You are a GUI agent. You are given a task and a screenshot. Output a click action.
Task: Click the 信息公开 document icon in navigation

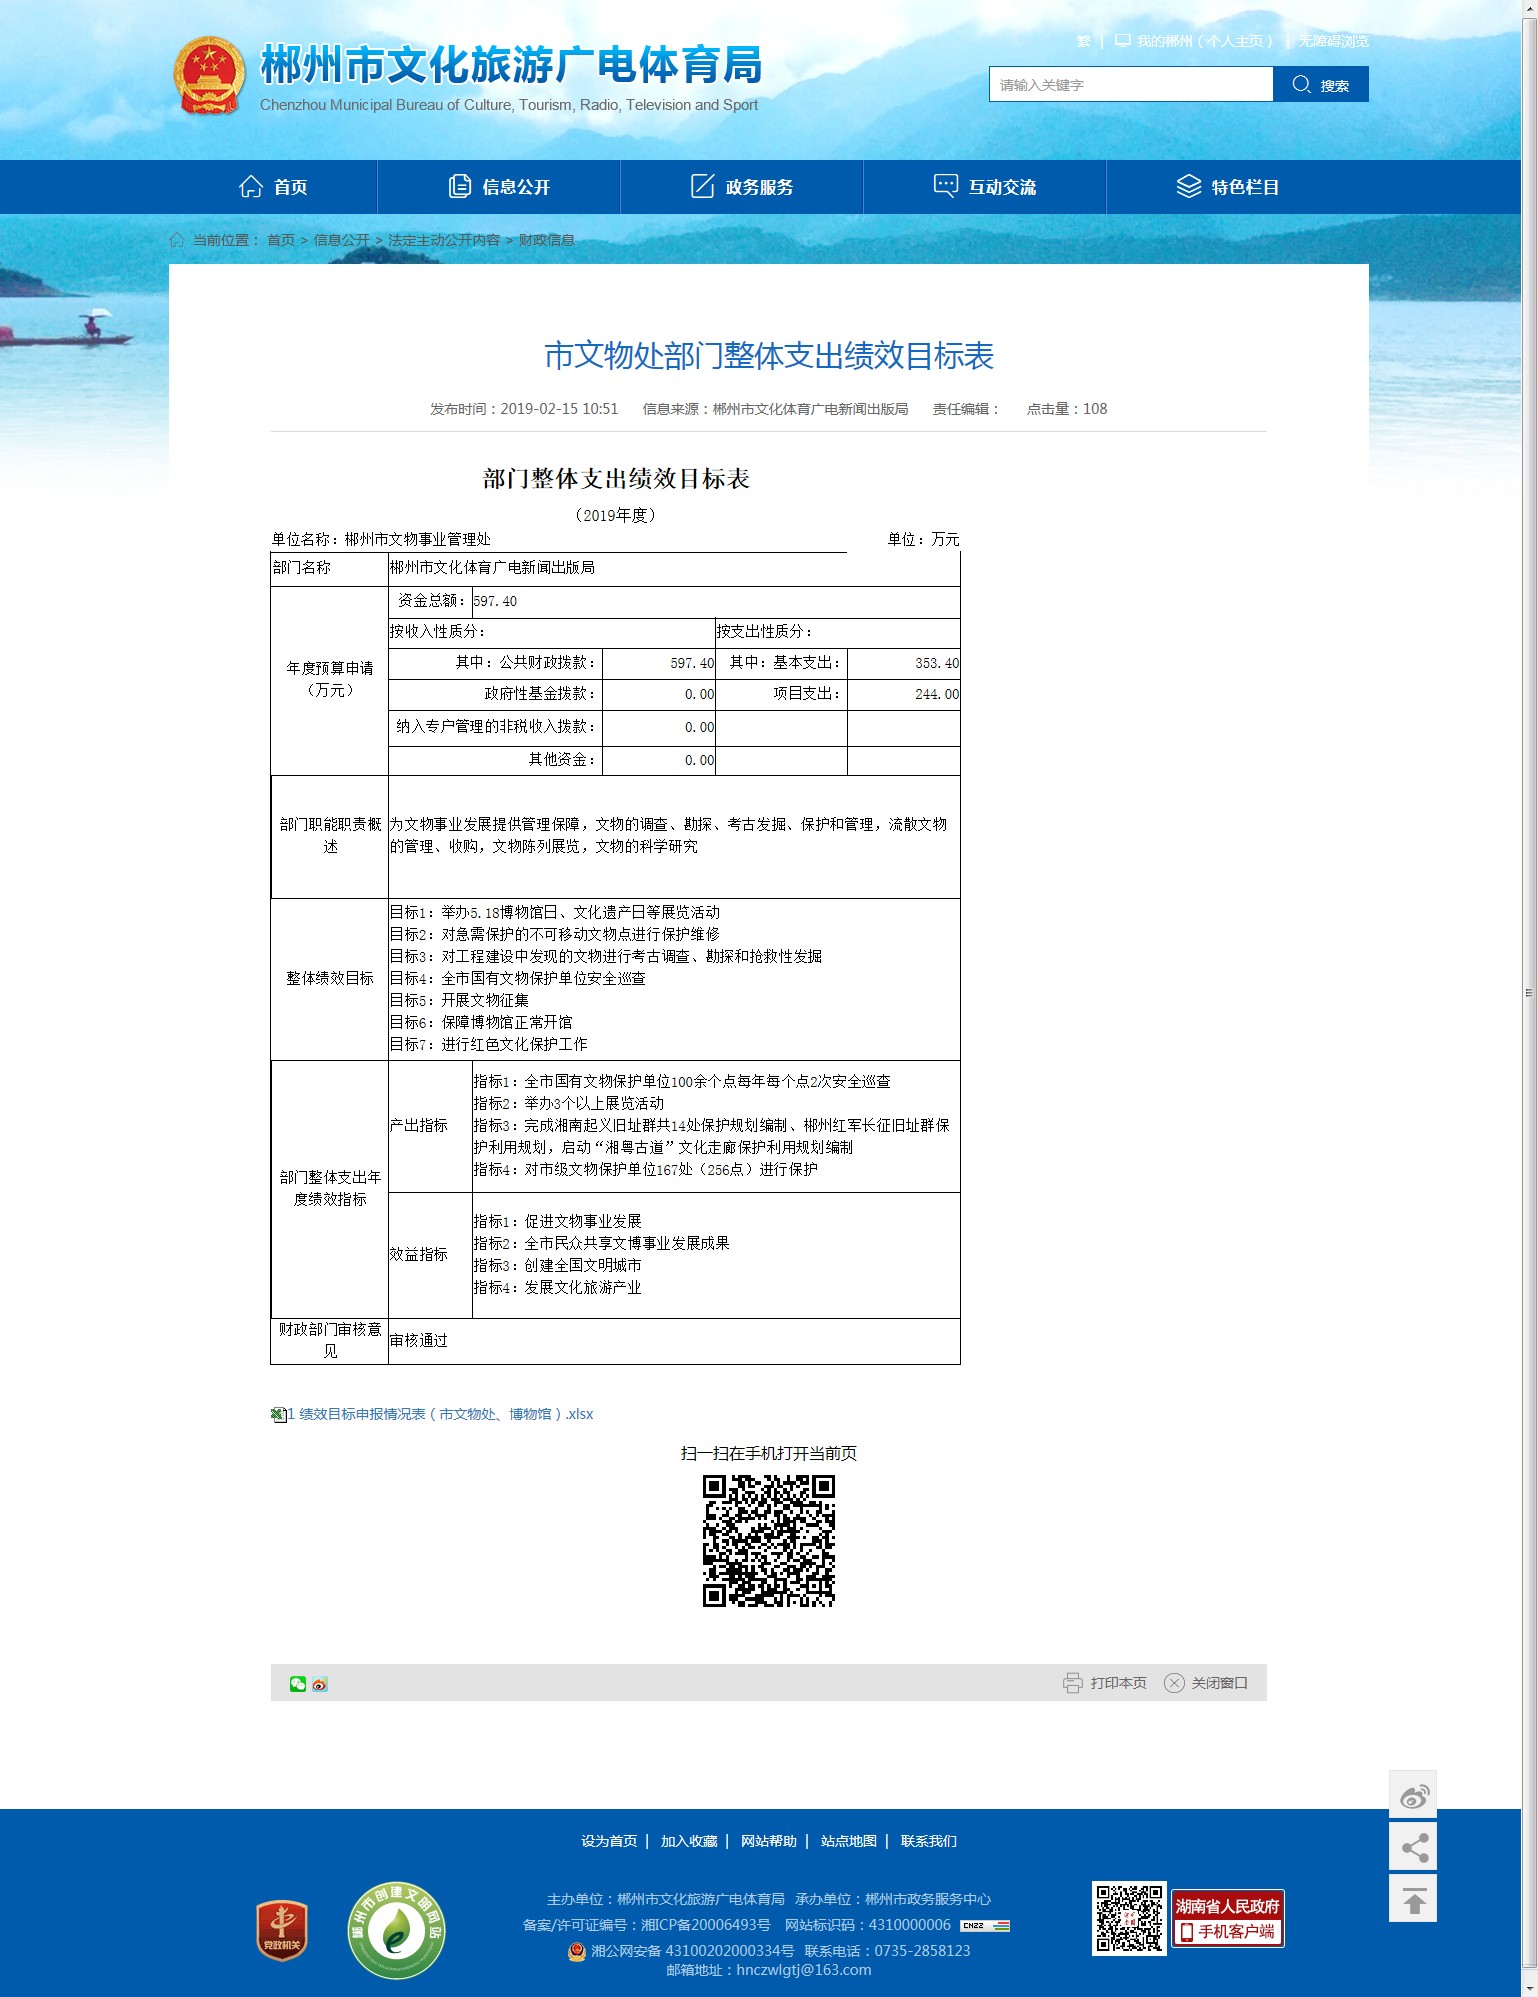tap(460, 187)
